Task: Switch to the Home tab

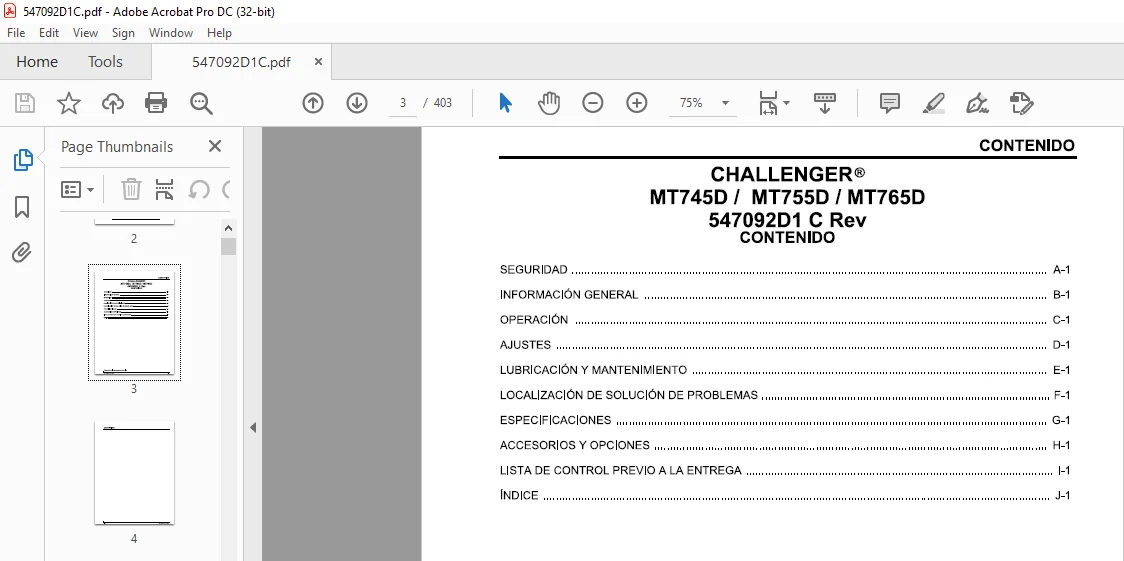Action: [x=37, y=62]
